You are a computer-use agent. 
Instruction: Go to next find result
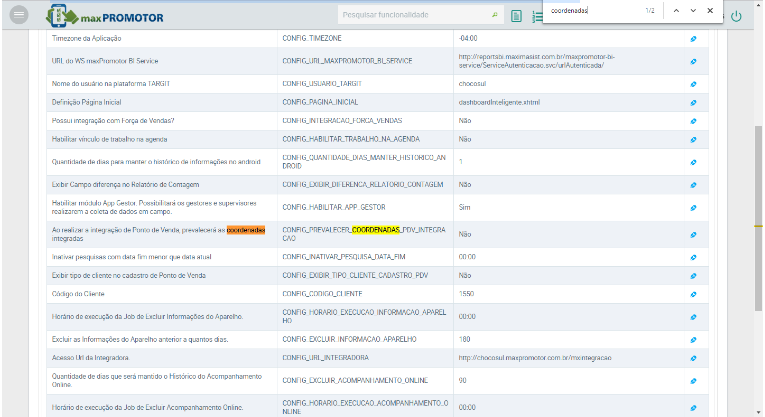(693, 10)
